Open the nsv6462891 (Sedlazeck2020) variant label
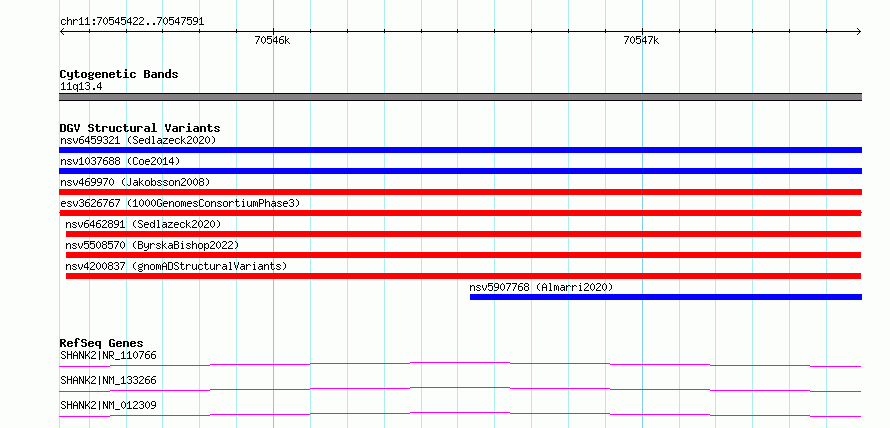Image resolution: width=890 pixels, height=428 pixels. 143,224
